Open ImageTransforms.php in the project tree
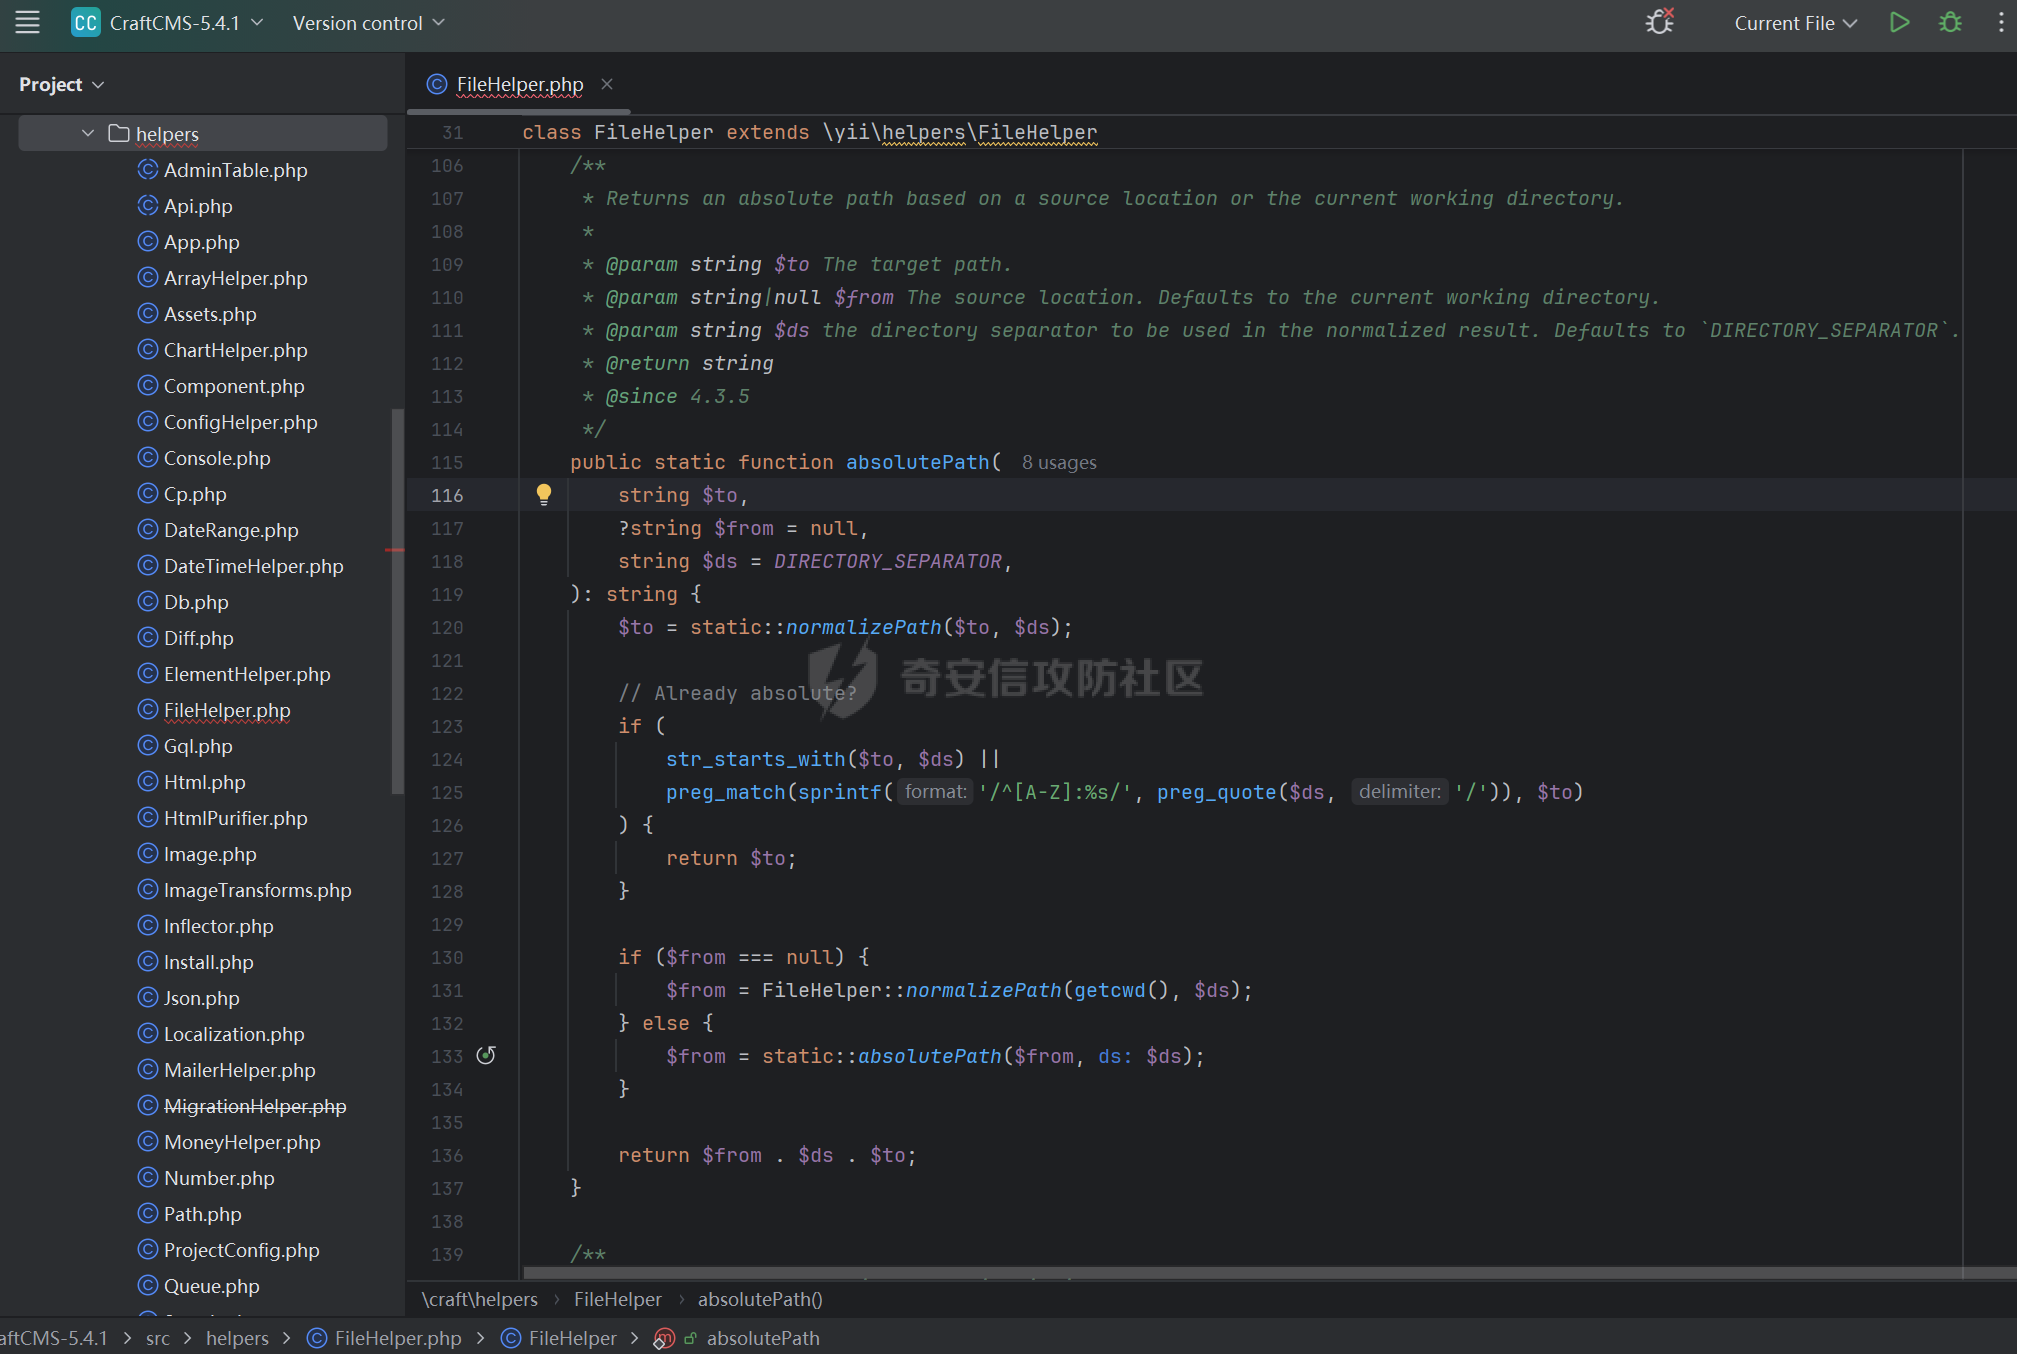2017x1354 pixels. pyautogui.click(x=257, y=890)
